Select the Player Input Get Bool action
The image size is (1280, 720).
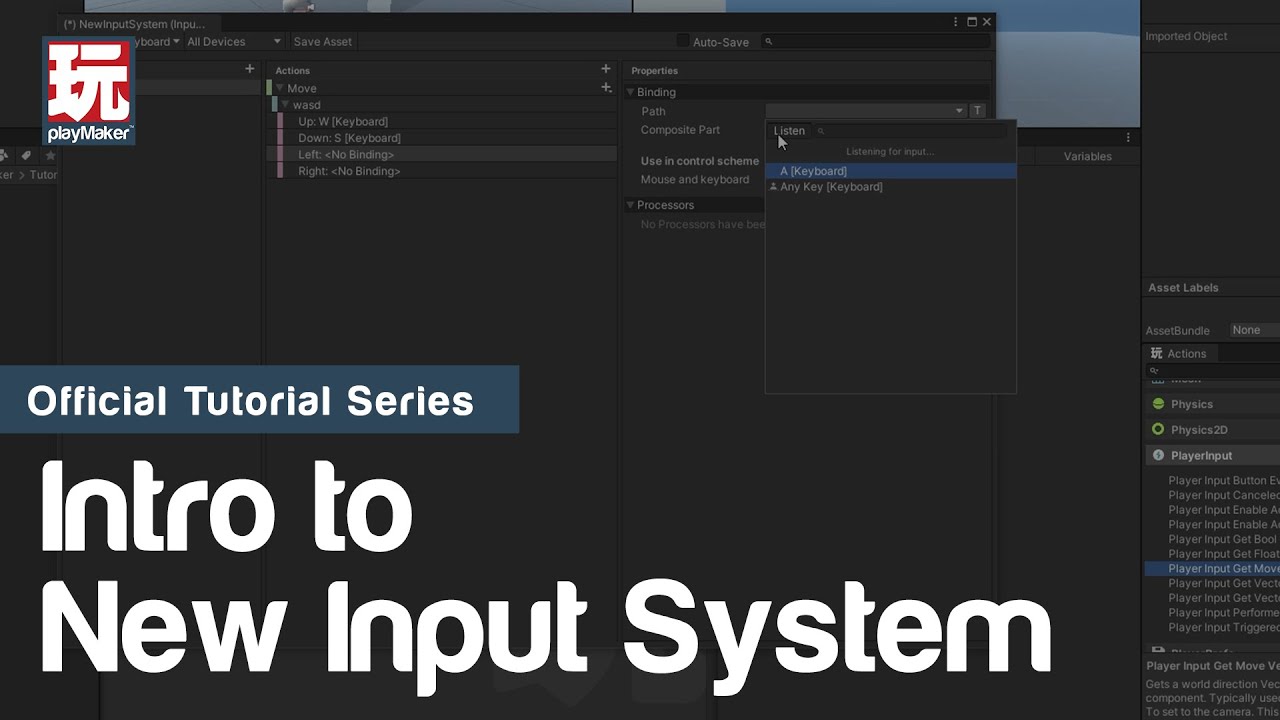1224,539
